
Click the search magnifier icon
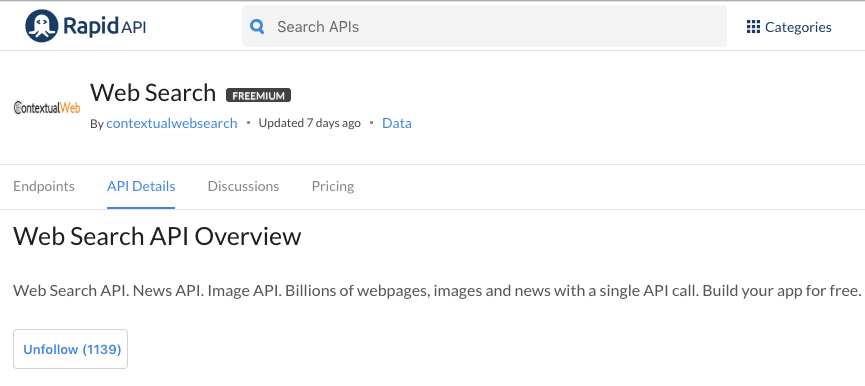[x=257, y=26]
